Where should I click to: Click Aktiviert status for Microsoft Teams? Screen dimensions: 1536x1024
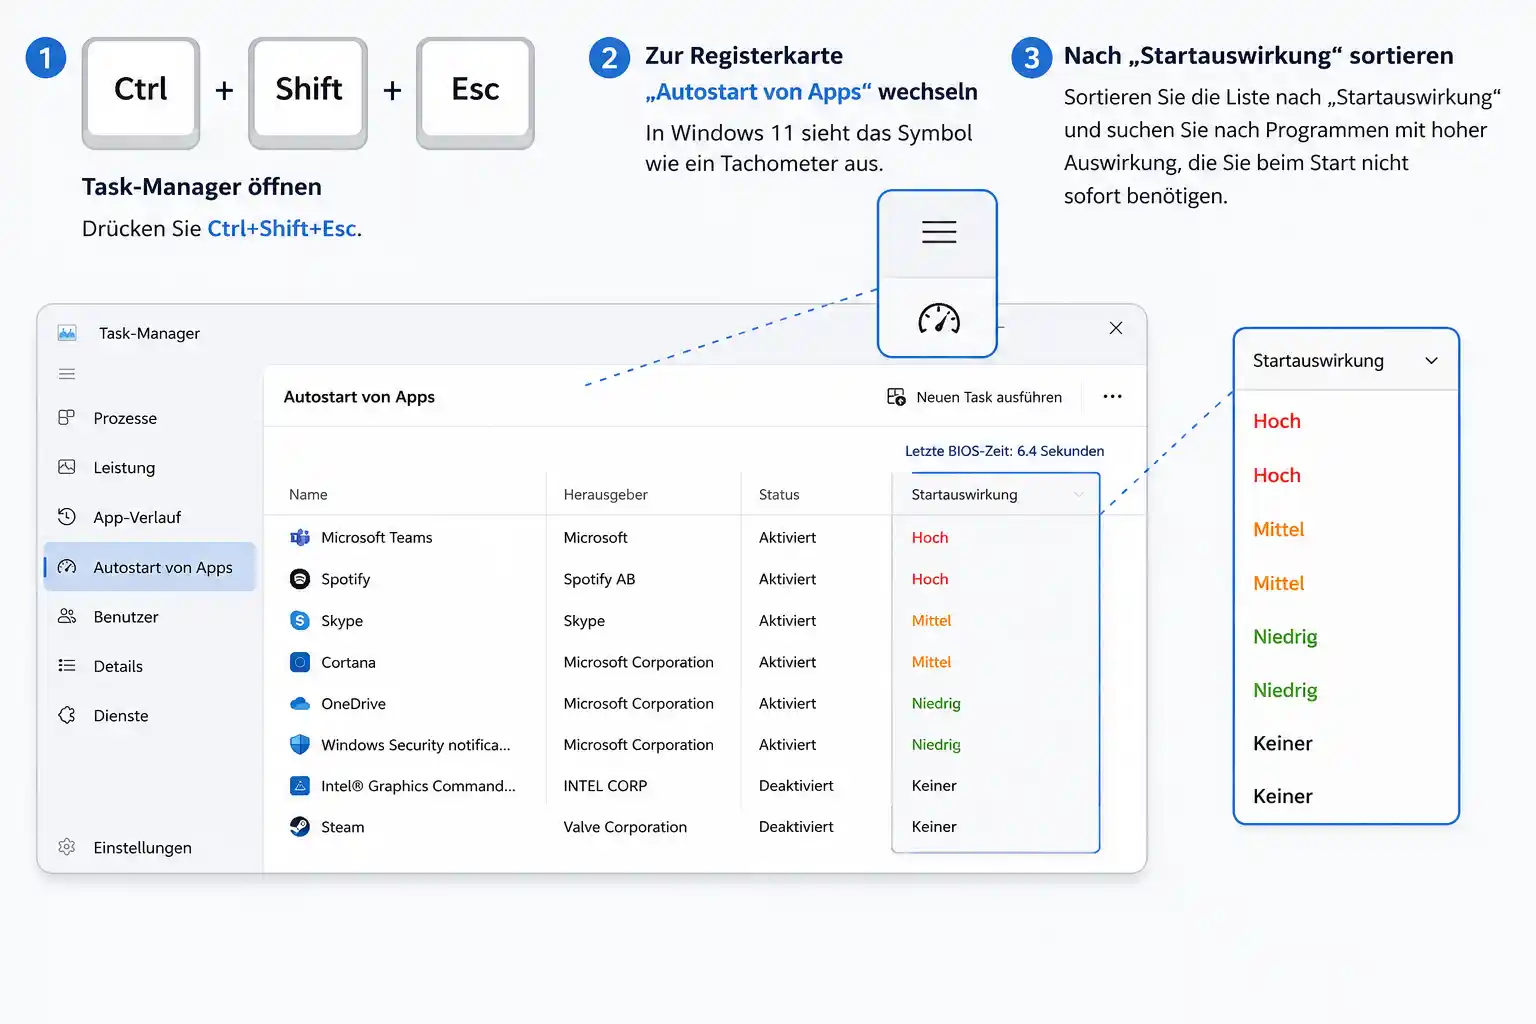coord(787,537)
